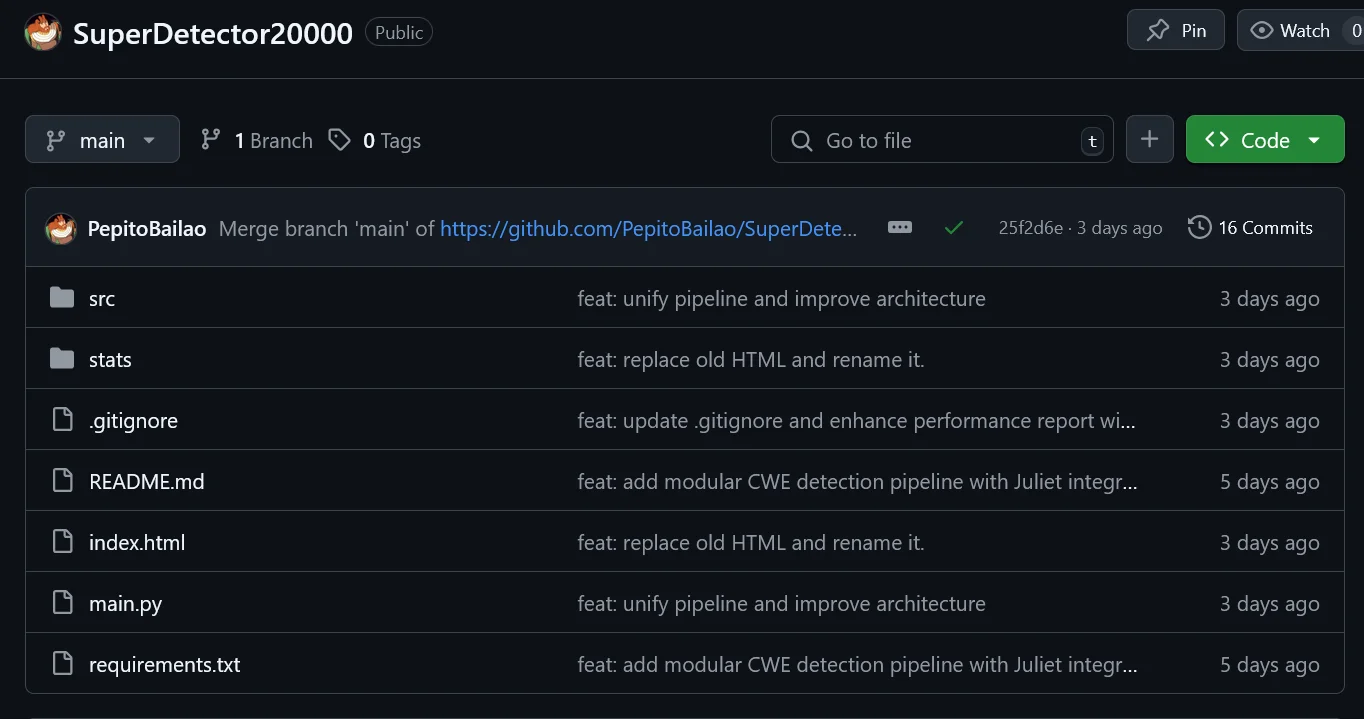Viewport: 1364px width, 719px height.
Task: Click the '5 days ago' timestamp for requirements.txt
Action: (1269, 665)
